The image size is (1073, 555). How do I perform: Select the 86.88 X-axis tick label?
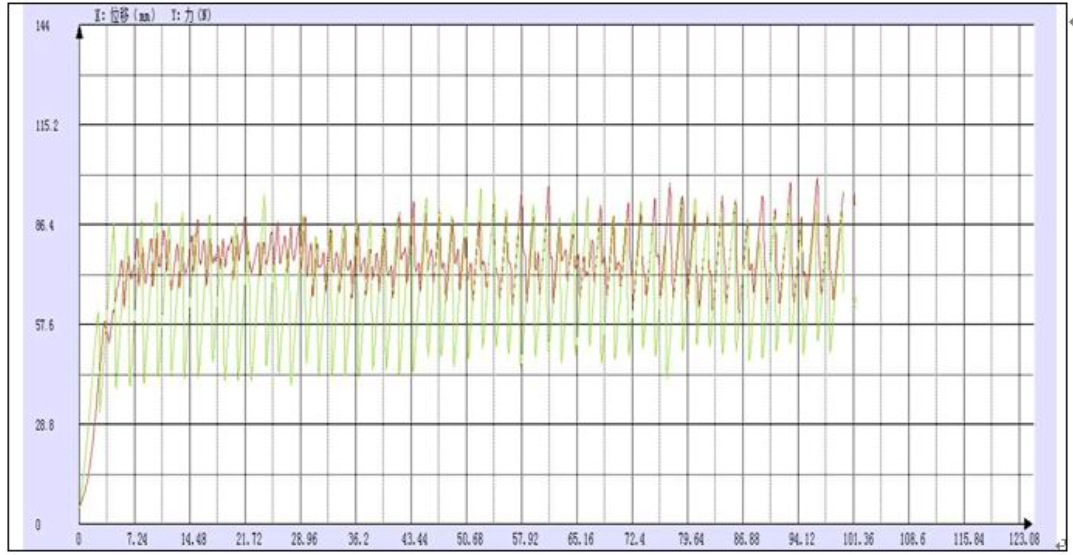click(x=744, y=540)
